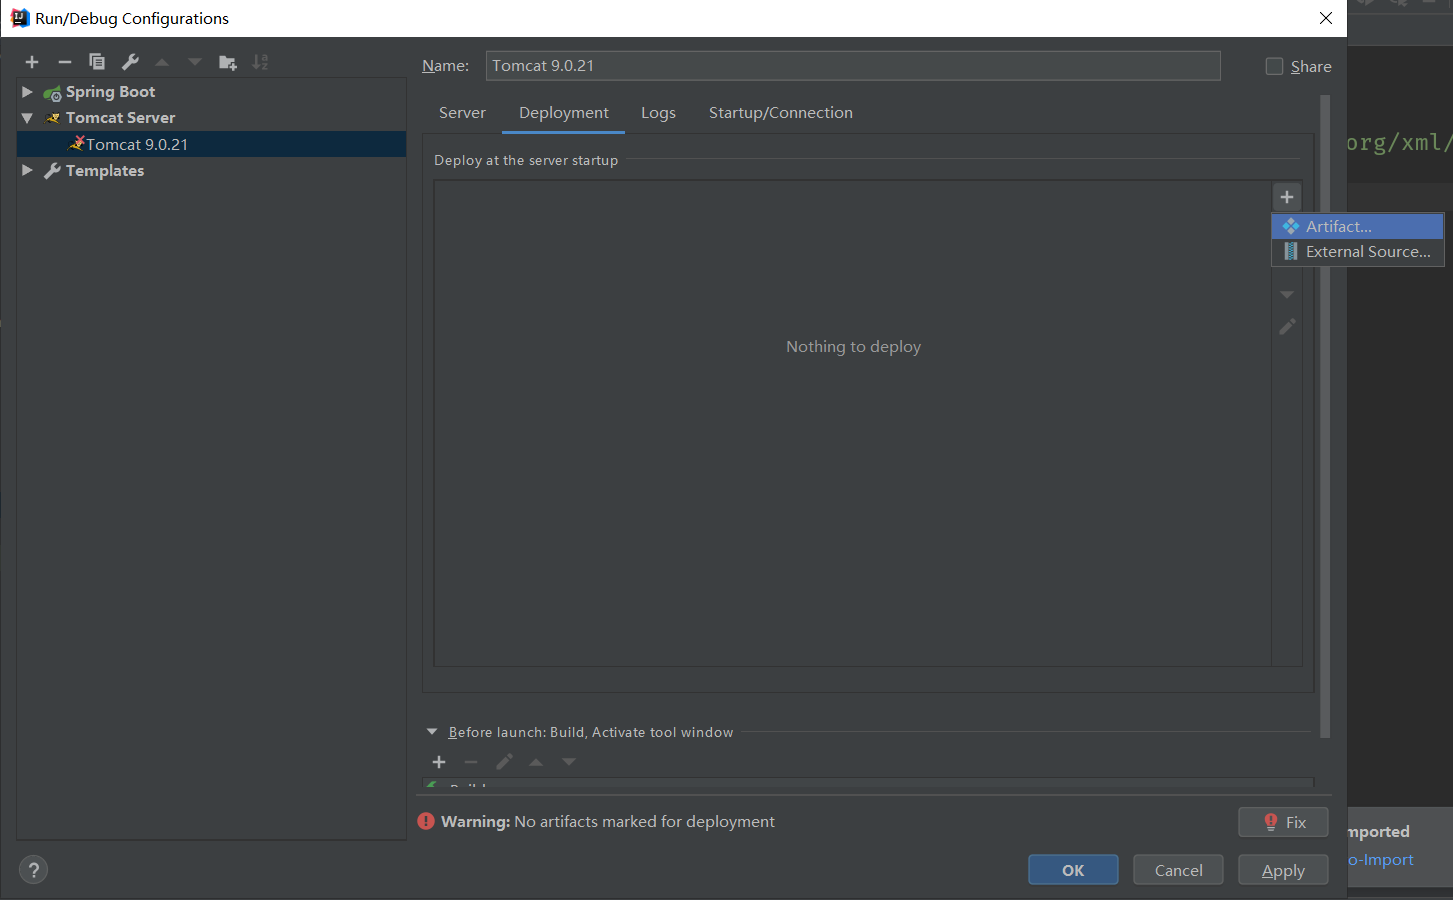Screen dimensions: 1453x900
Task: Move before launch task down
Action: [x=569, y=762]
